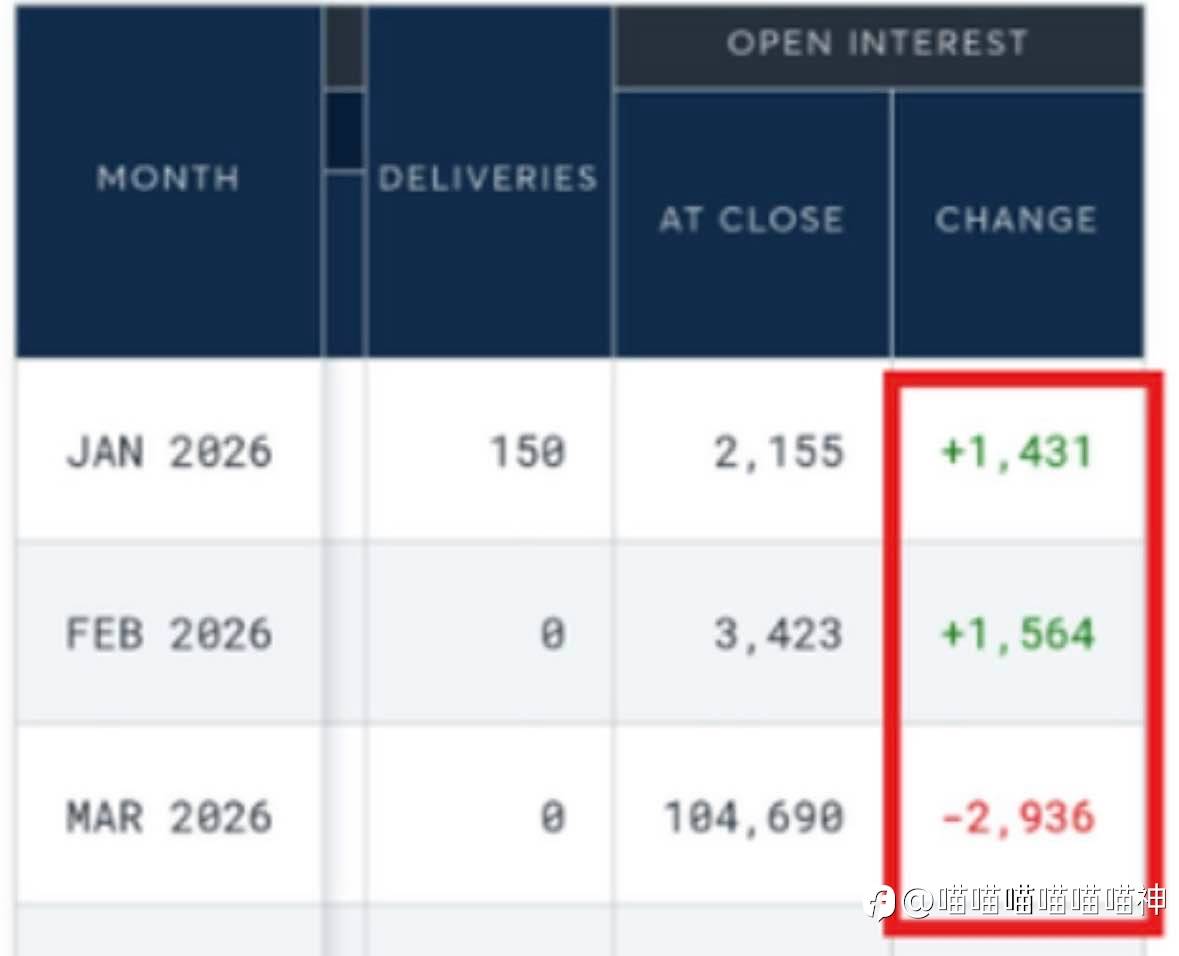The width and height of the screenshot is (1179, 956).
Task: Click the MONTH column header
Action: [x=168, y=179]
